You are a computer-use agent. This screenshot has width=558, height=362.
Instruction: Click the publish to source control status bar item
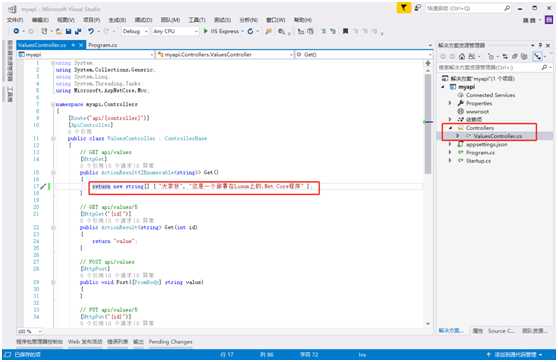point(515,355)
